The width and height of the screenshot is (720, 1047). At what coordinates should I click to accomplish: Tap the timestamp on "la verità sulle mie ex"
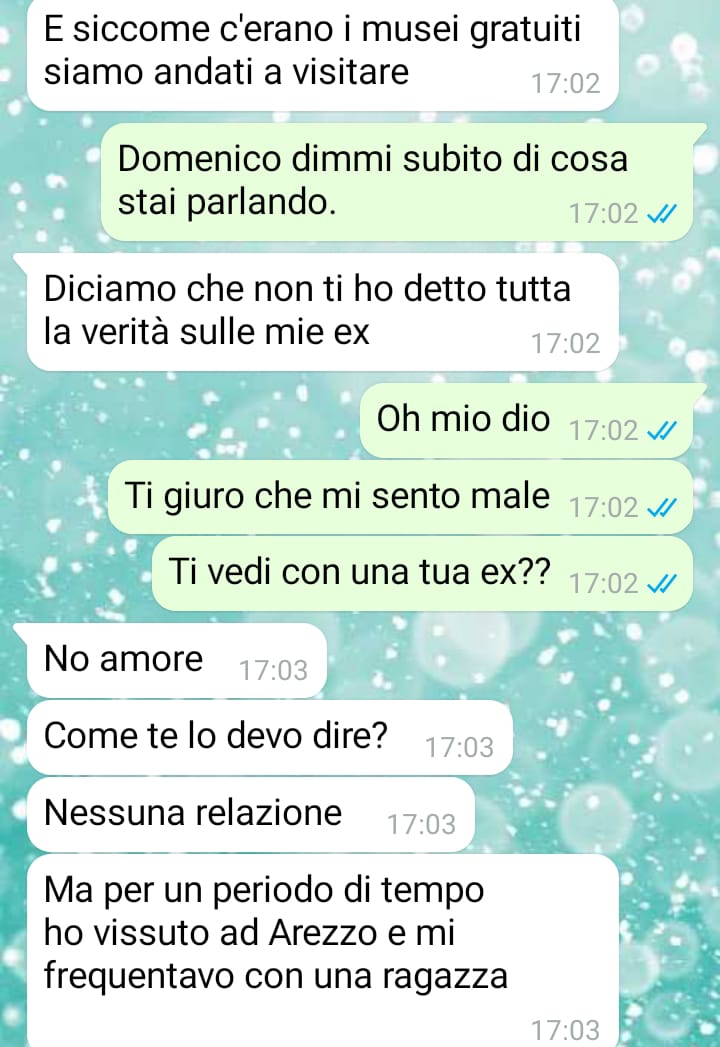pyautogui.click(x=565, y=344)
